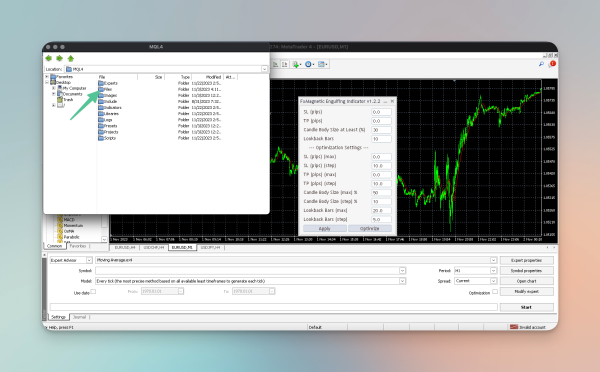Open the Indicators list toolbar icon

[296, 64]
